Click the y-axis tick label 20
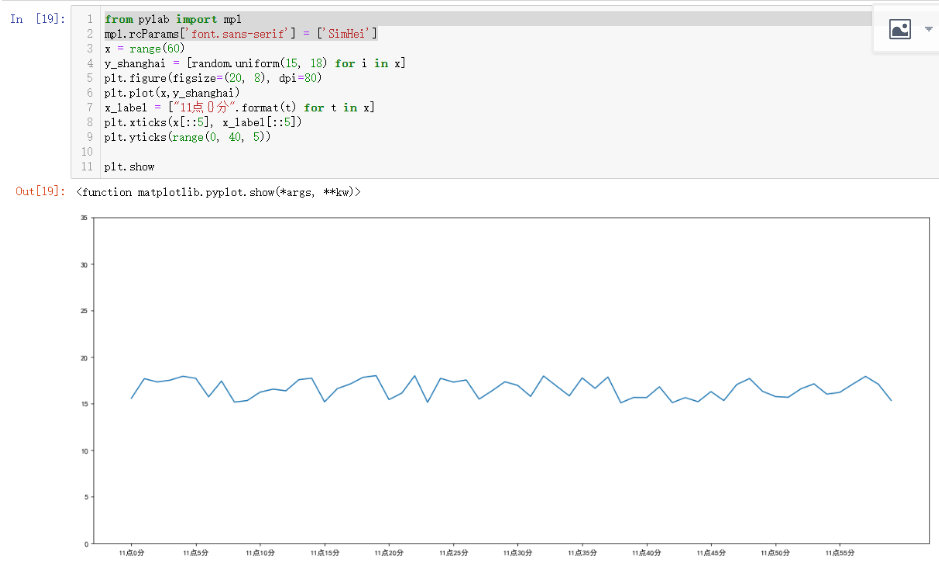939x564 pixels. pyautogui.click(x=84, y=357)
